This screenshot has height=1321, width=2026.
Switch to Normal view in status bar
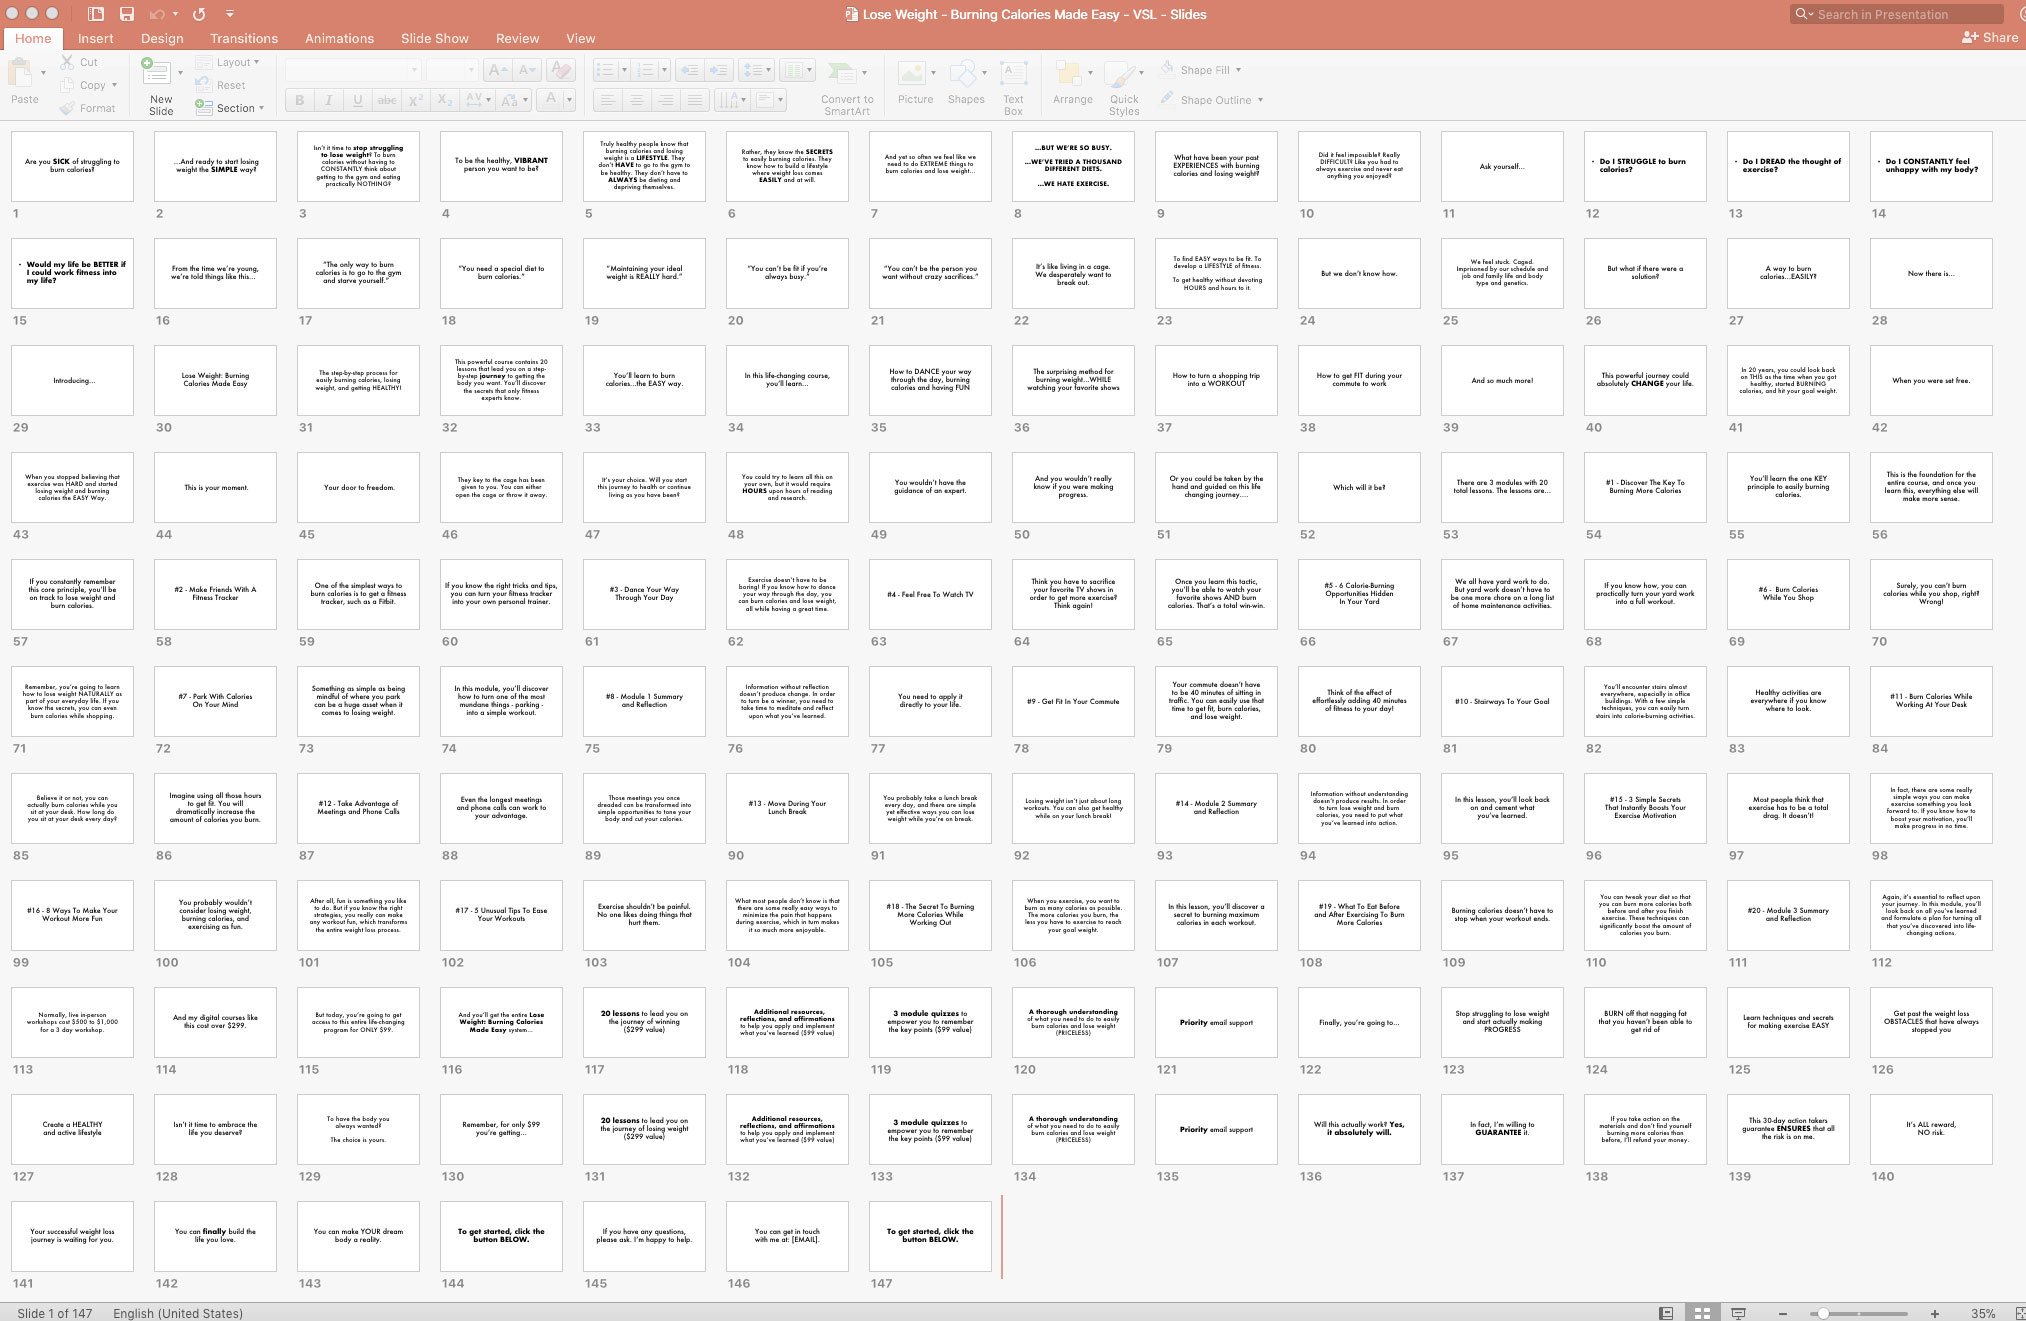click(1666, 1313)
